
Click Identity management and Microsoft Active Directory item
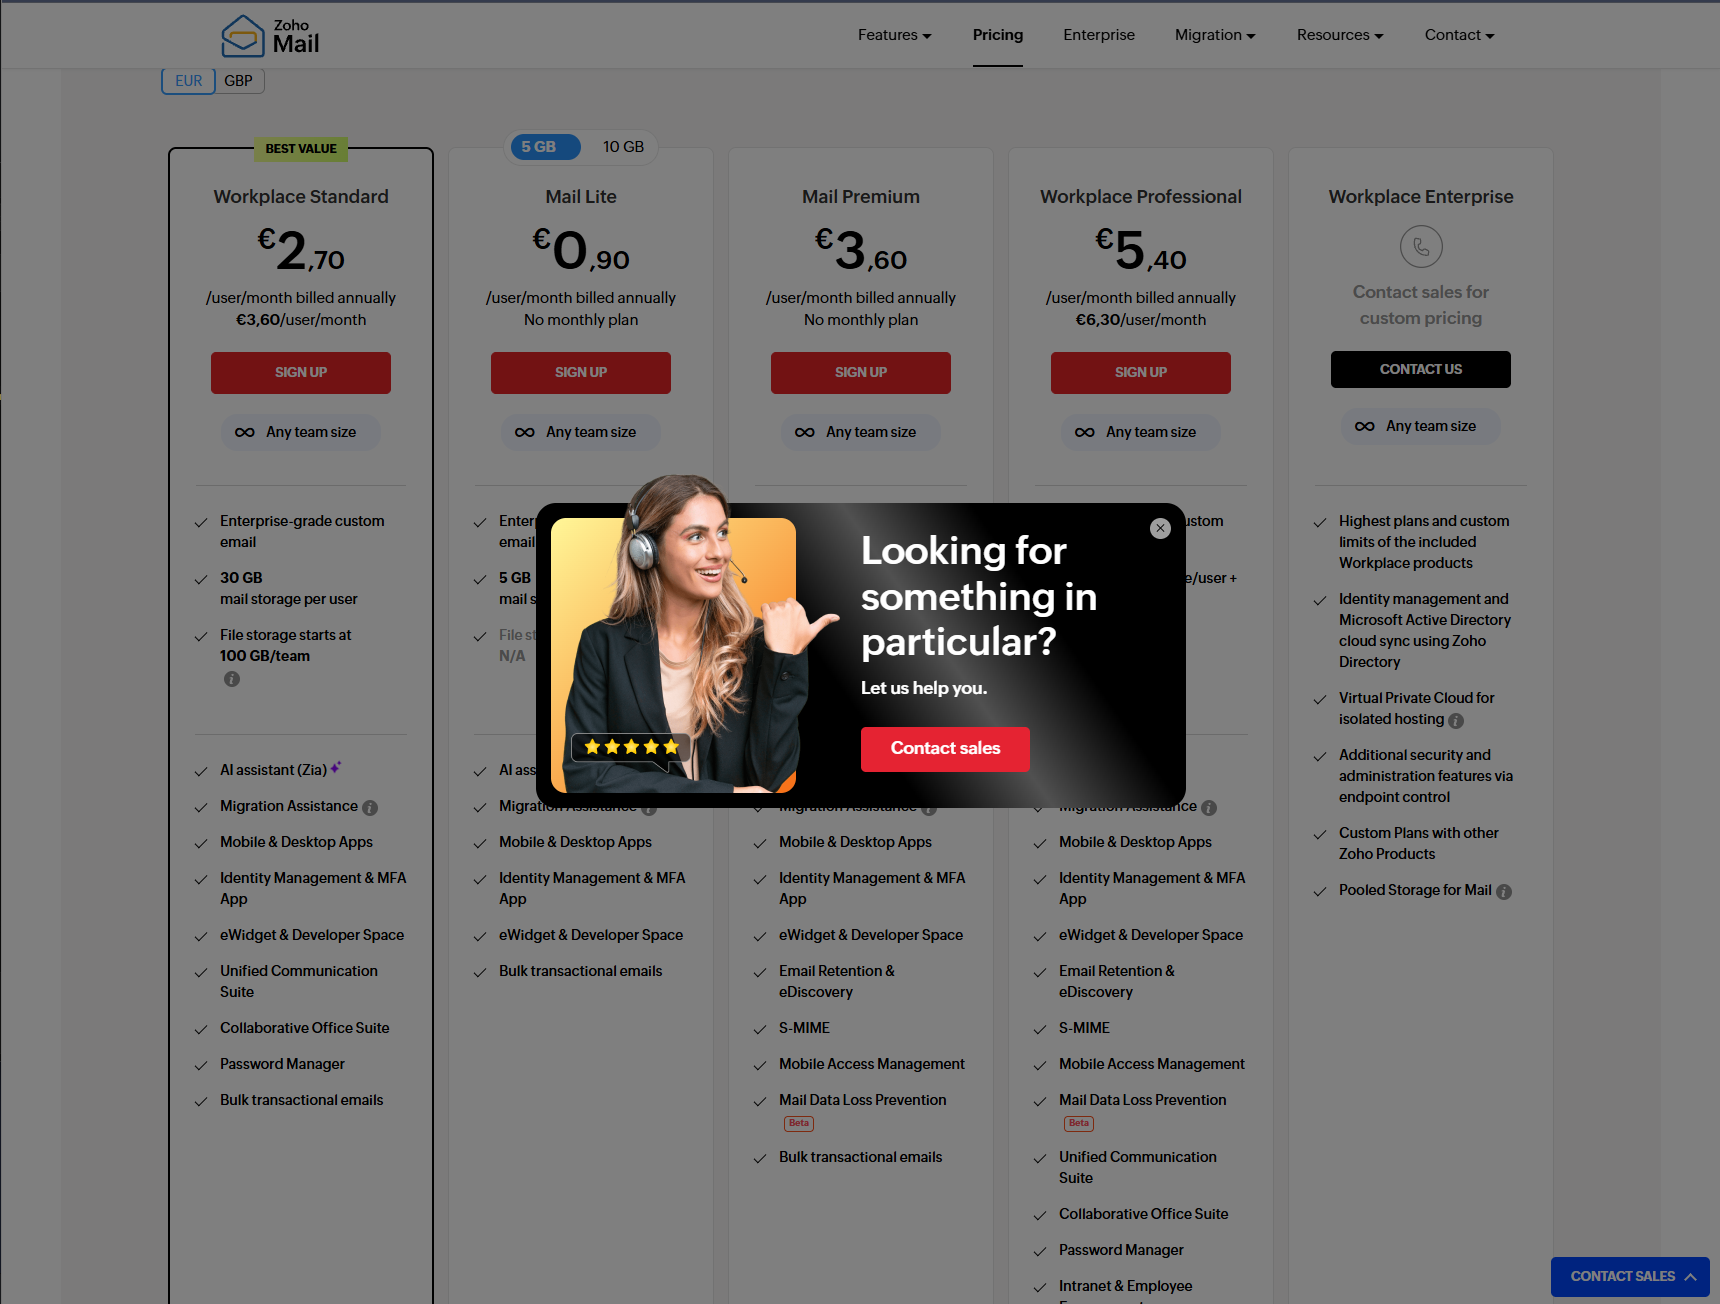point(1425,630)
